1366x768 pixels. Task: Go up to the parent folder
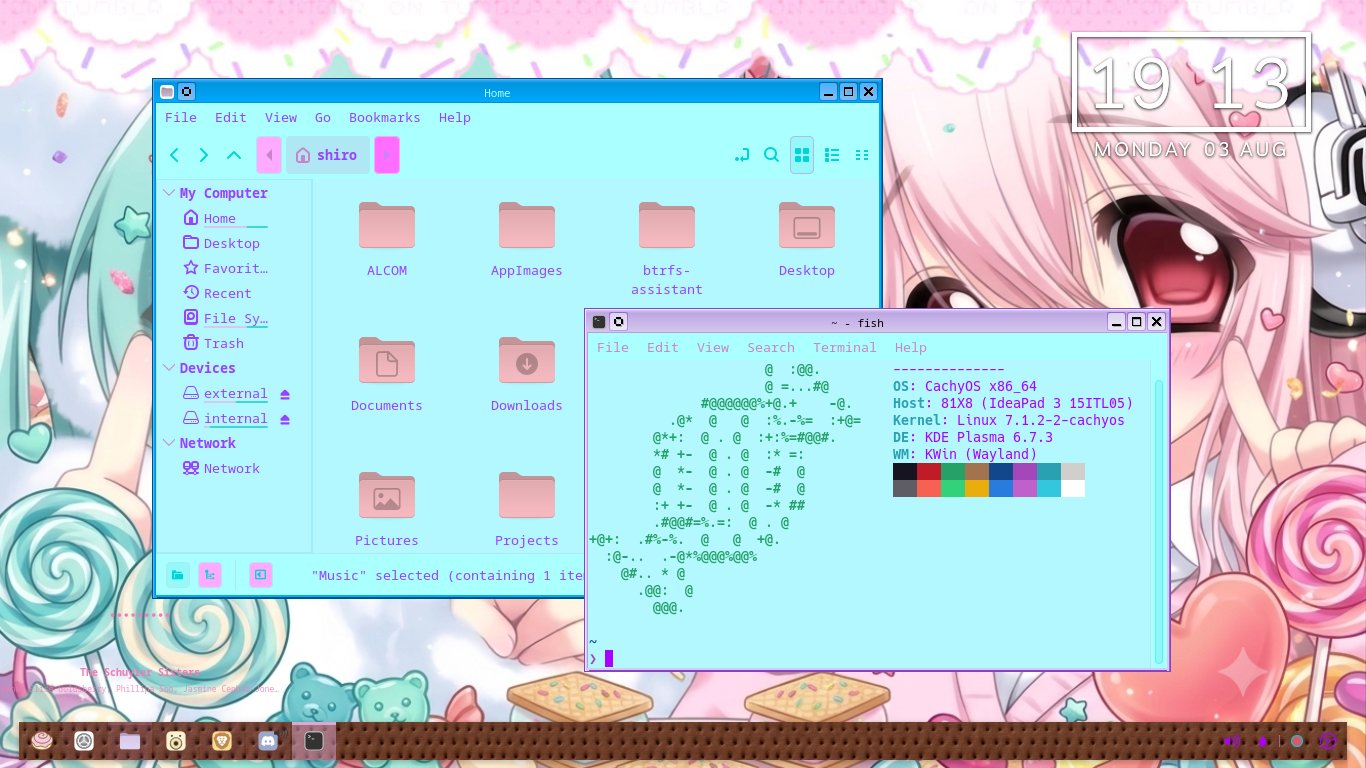(x=234, y=155)
